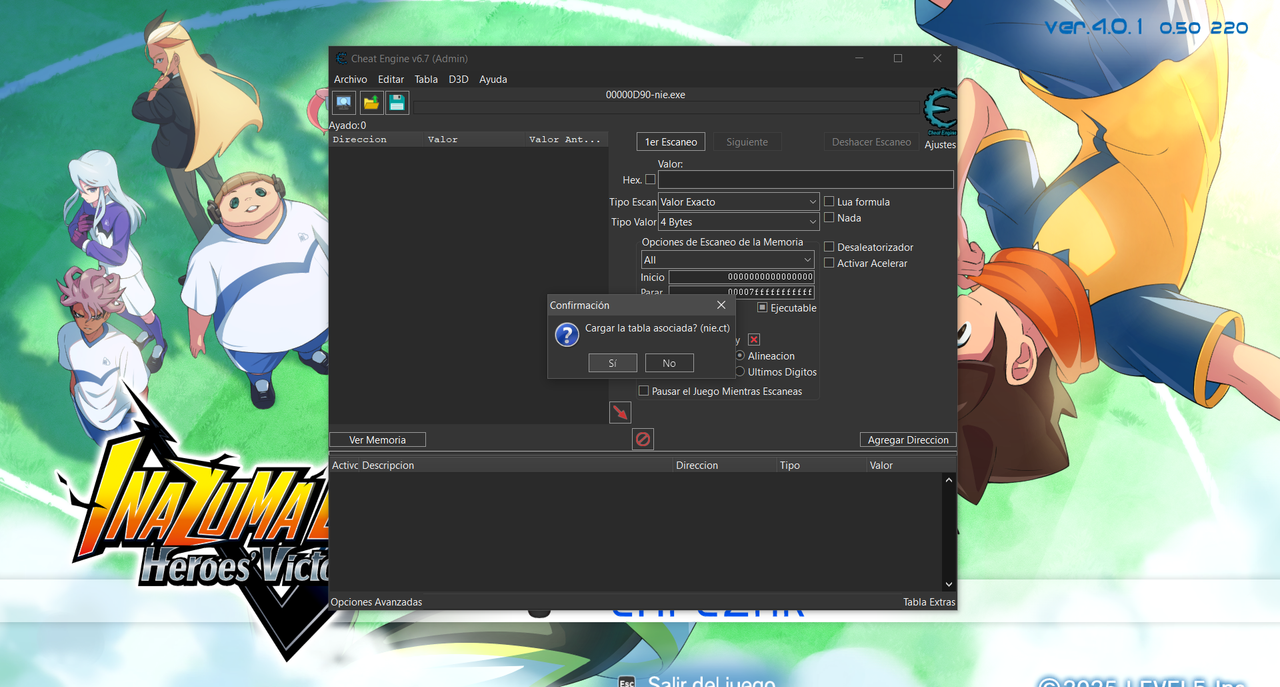Open Ajustes settings label

pos(940,145)
